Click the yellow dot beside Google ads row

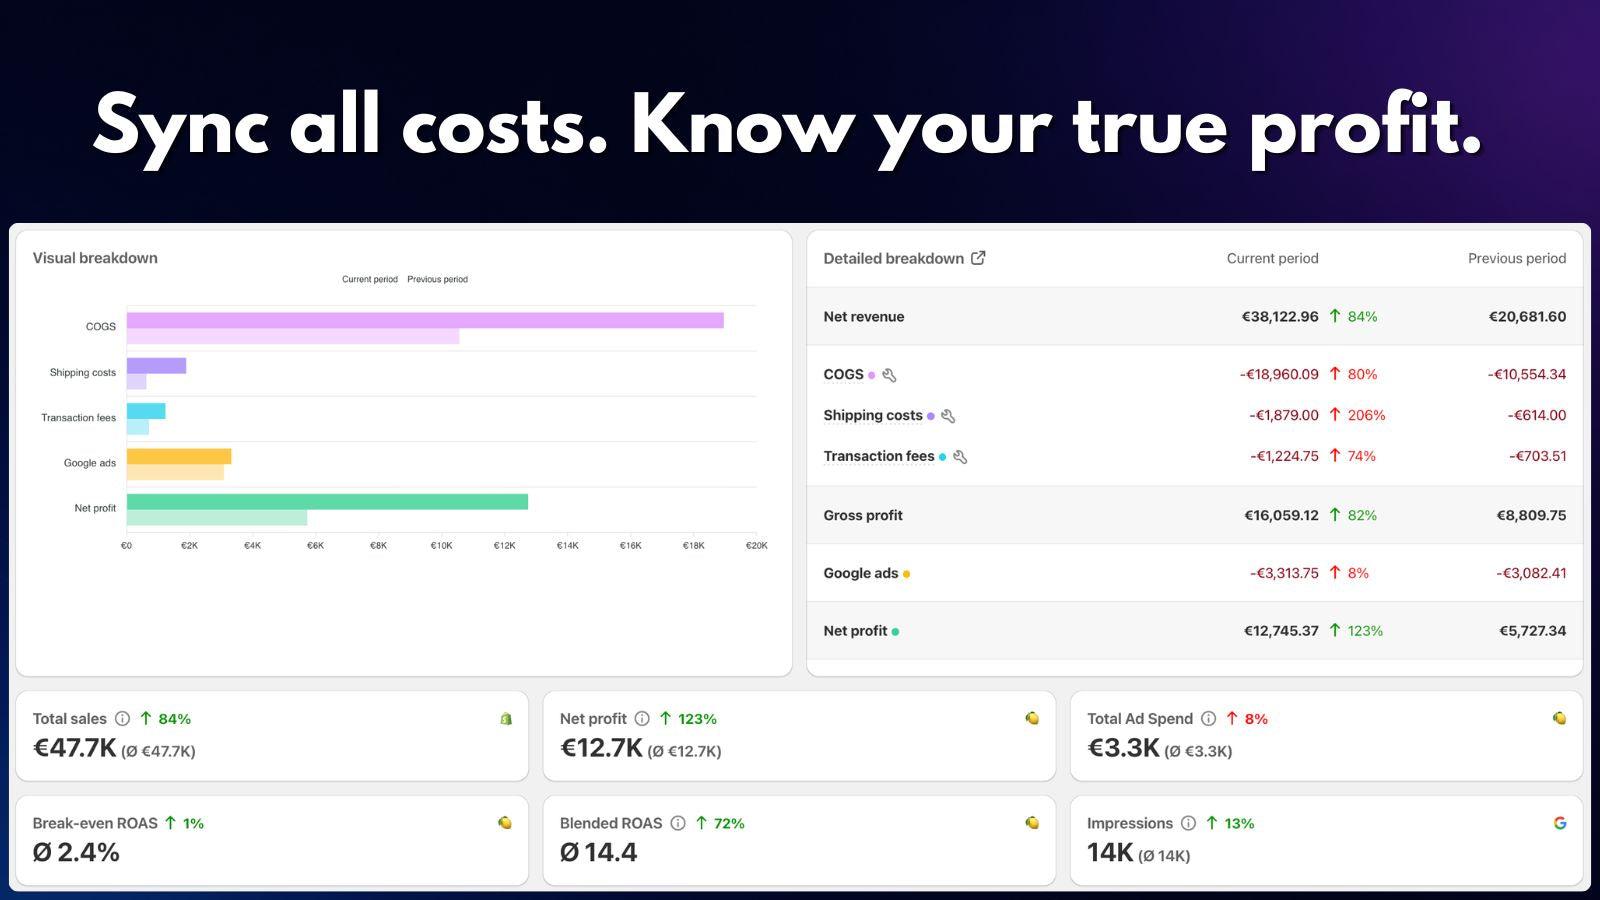coord(906,574)
